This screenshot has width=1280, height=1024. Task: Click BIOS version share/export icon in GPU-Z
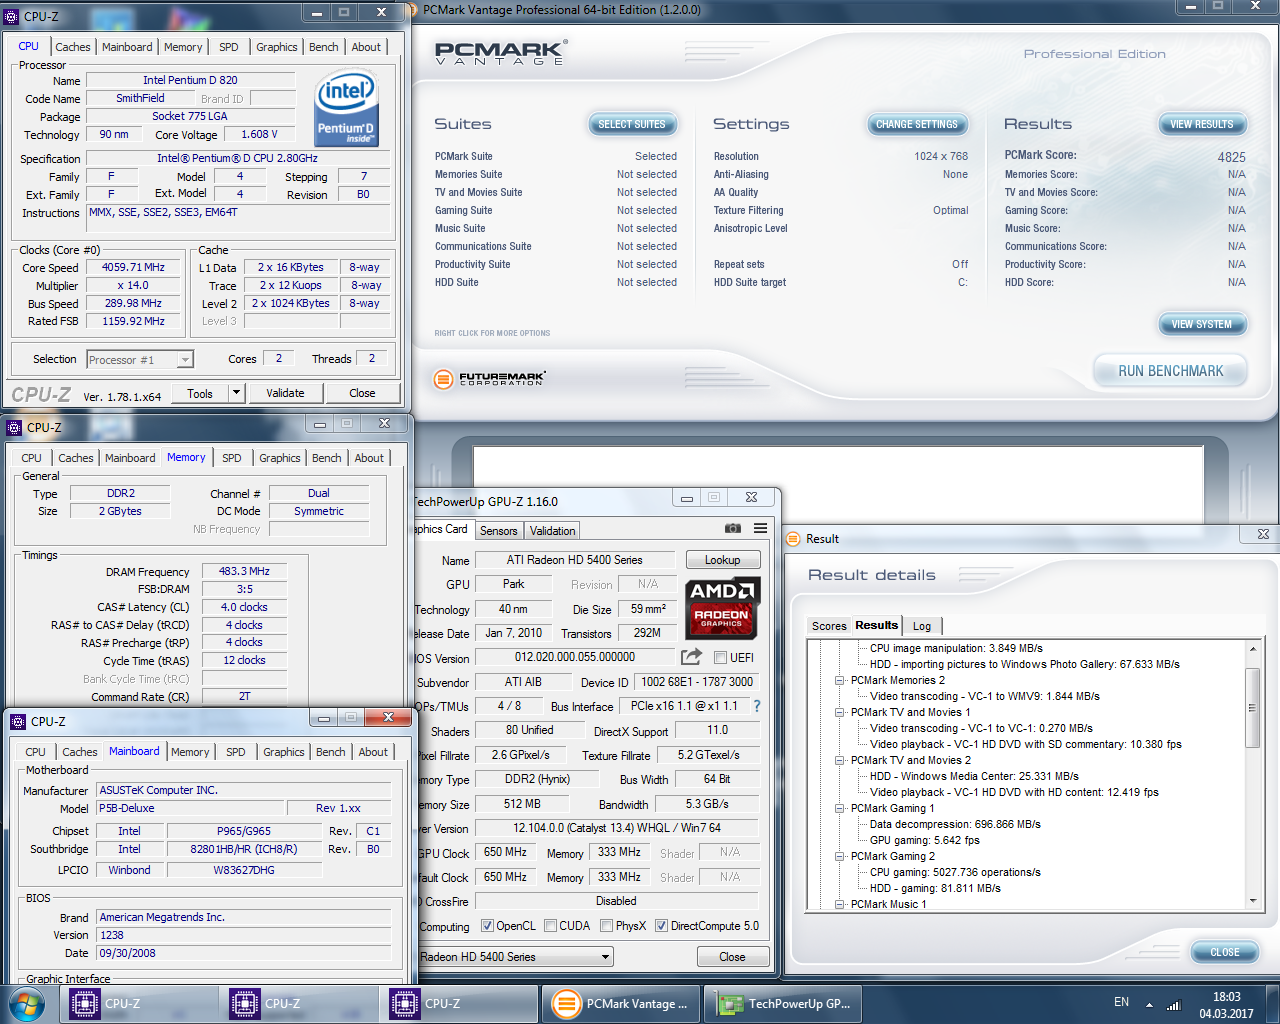tap(691, 657)
